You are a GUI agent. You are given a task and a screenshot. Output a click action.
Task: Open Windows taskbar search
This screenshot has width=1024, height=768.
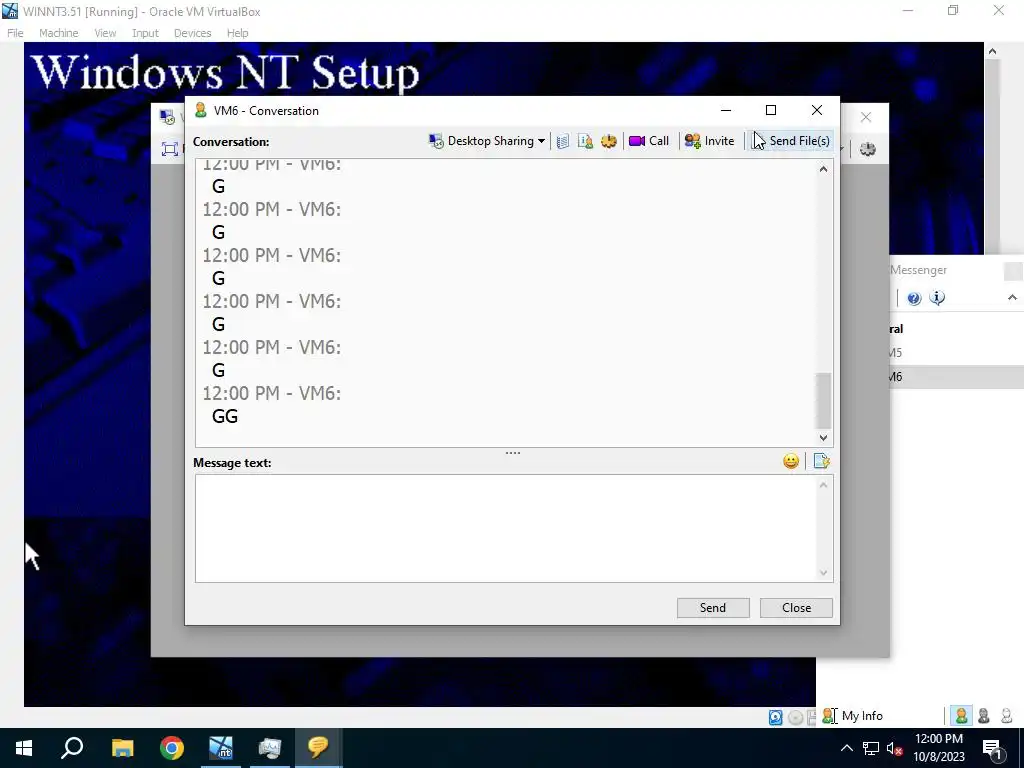[72, 748]
